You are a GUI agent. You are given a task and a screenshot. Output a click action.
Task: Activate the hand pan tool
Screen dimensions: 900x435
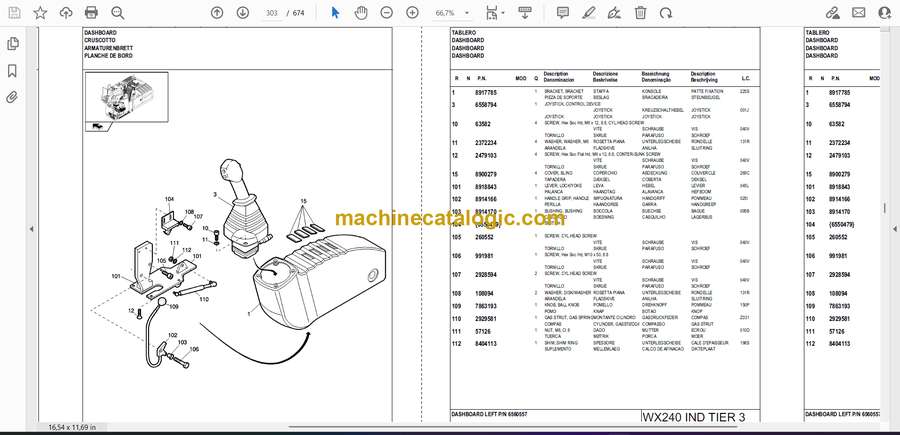[360, 13]
